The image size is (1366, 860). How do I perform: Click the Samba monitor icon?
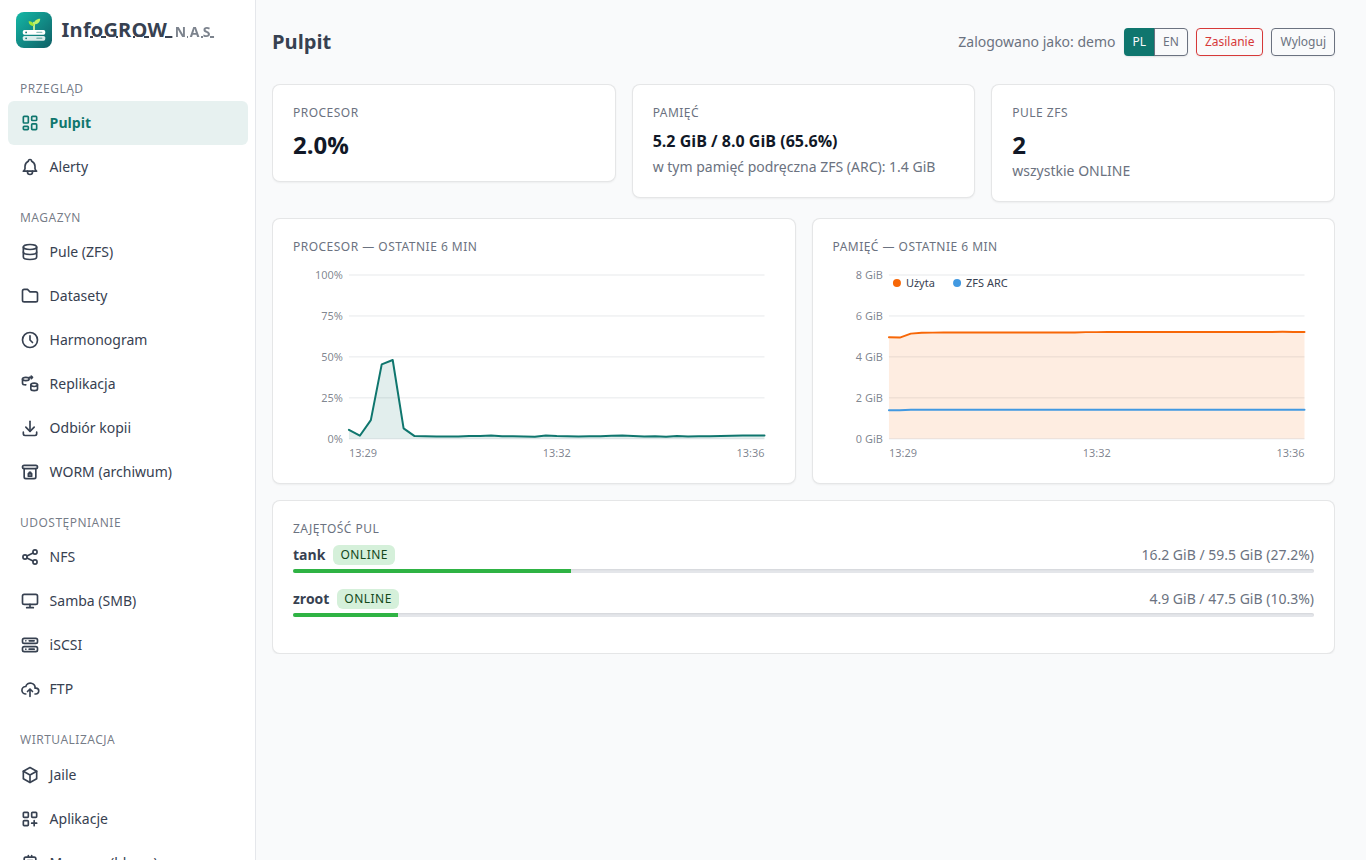[30, 601]
